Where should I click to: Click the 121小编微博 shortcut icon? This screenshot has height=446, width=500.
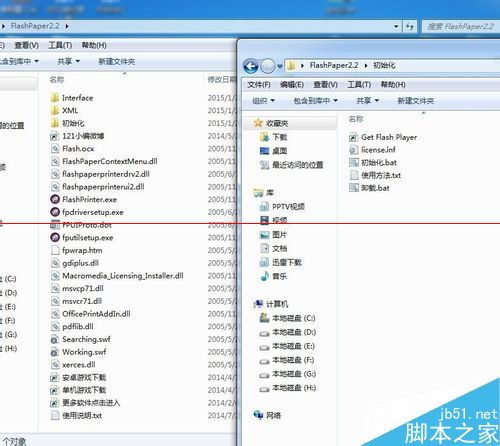(54, 136)
